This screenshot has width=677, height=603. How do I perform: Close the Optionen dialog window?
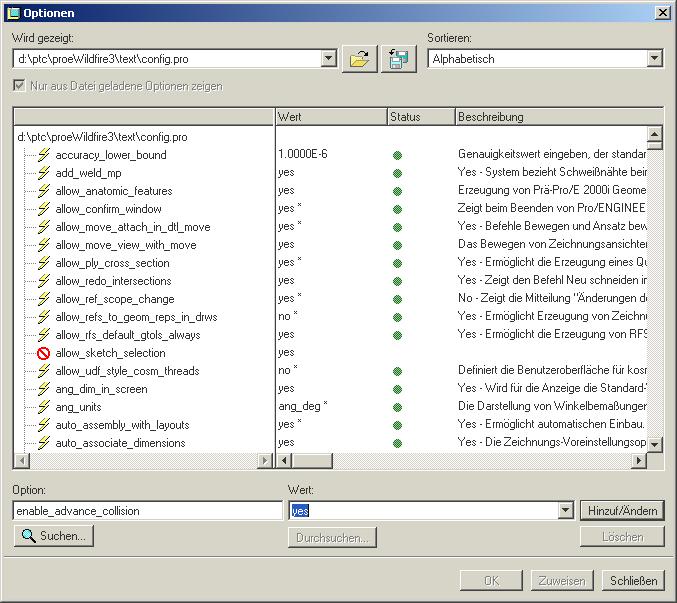[x=663, y=13]
